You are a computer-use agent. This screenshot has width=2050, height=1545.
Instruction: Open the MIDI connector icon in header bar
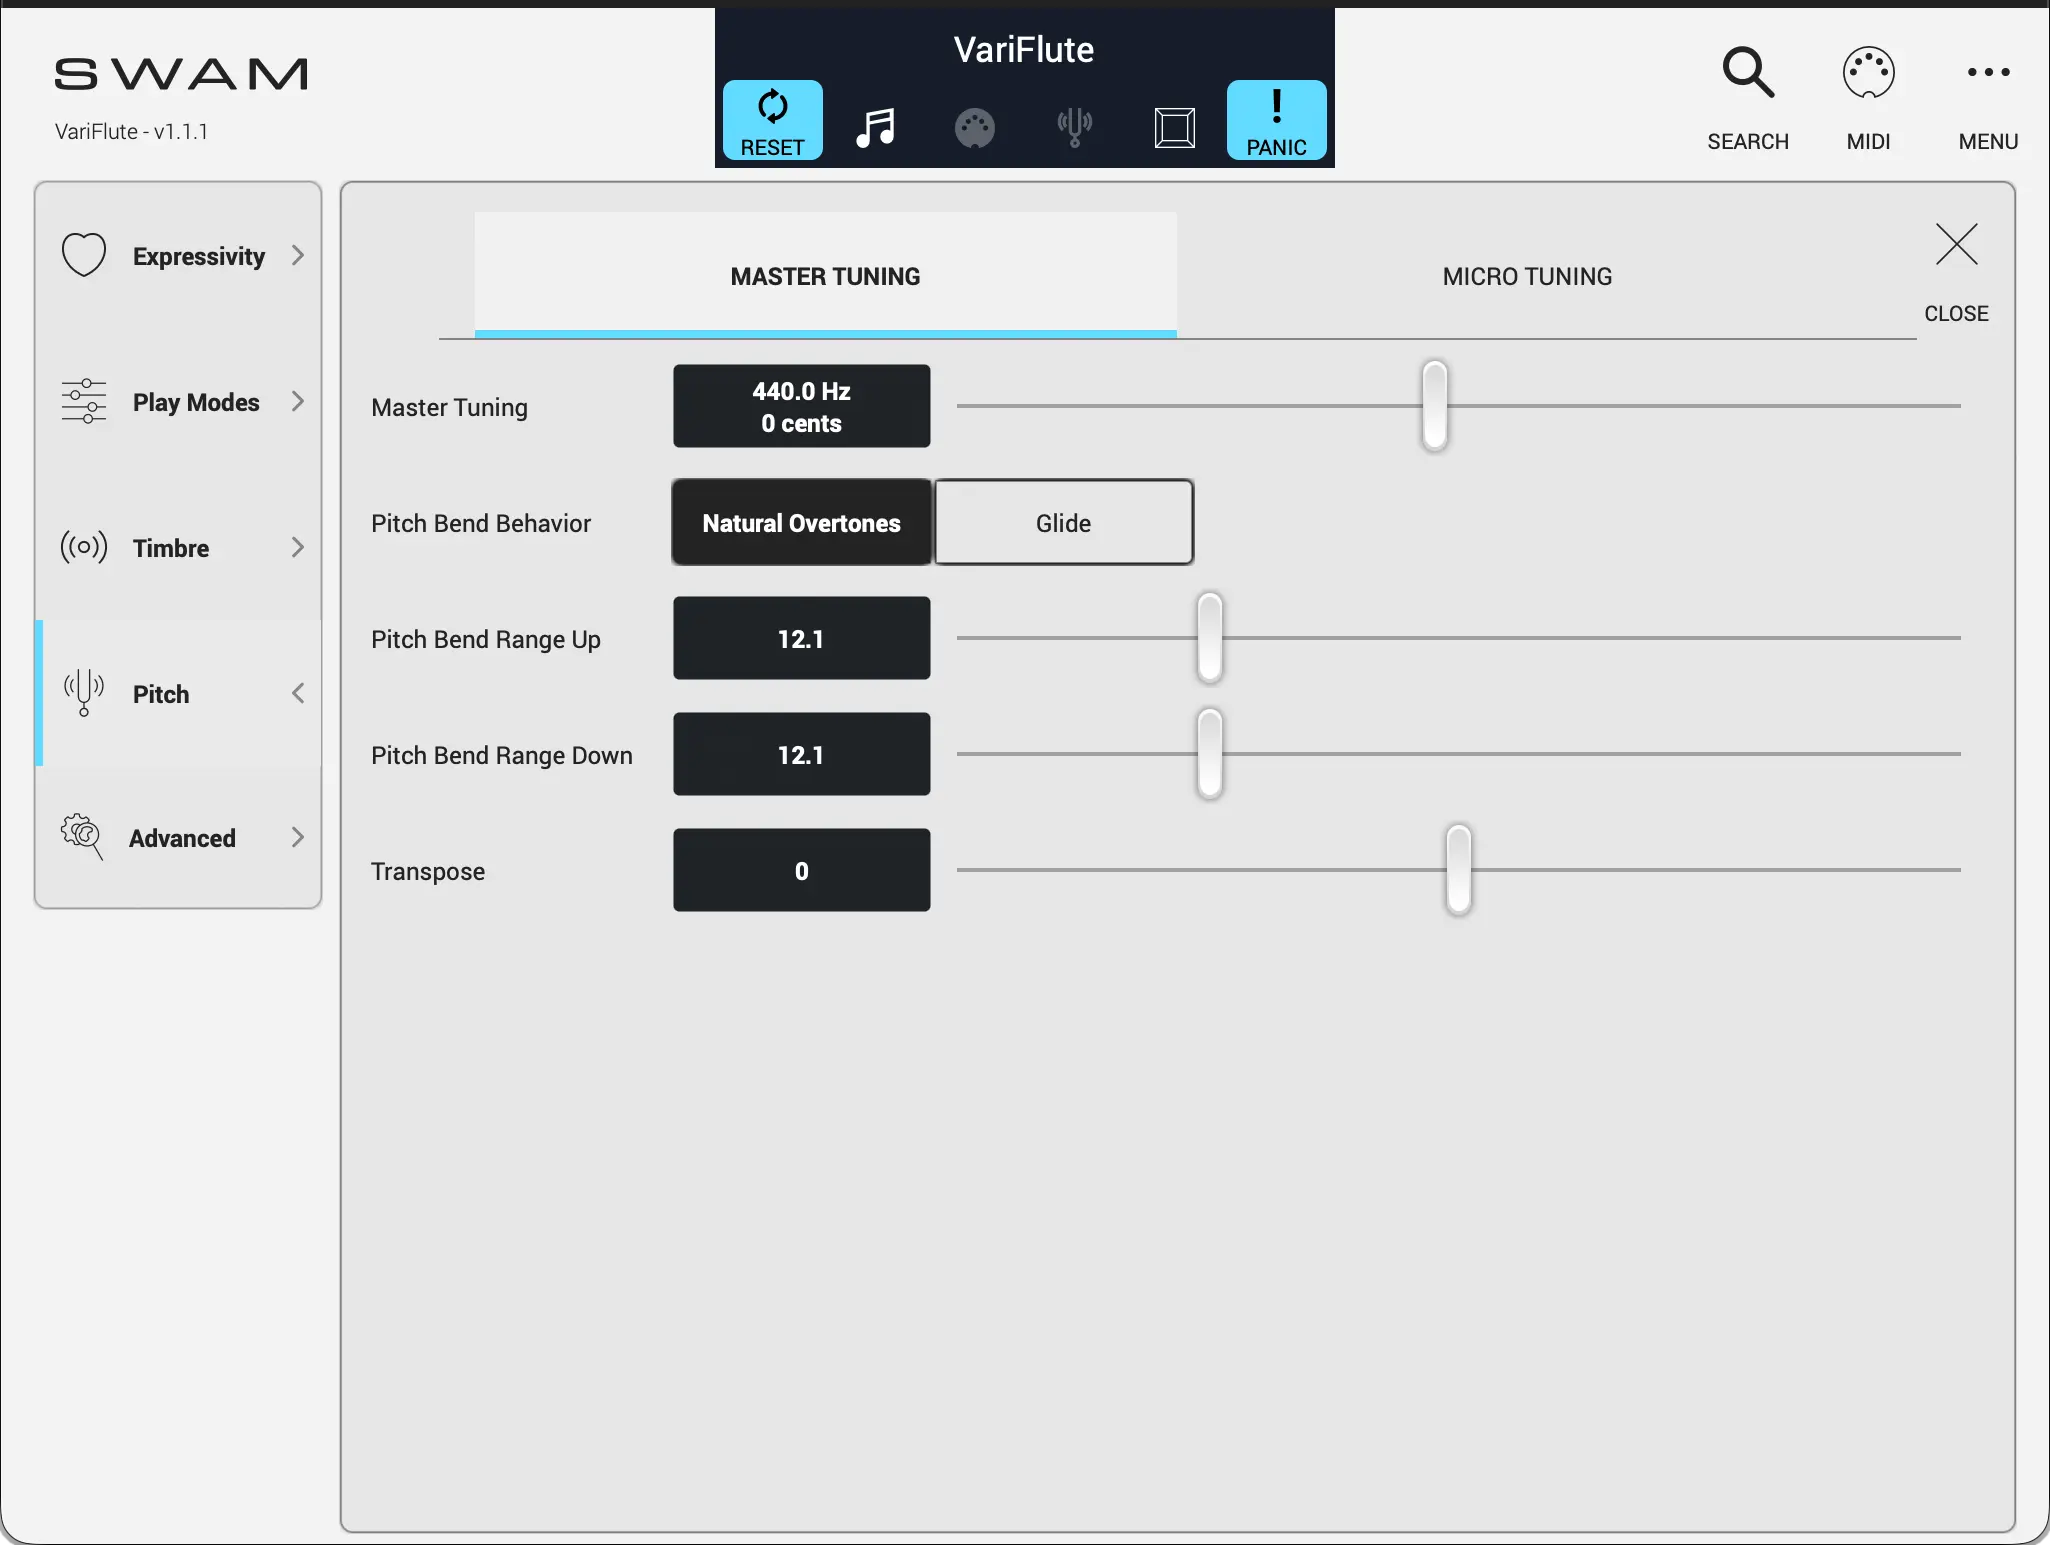[974, 128]
